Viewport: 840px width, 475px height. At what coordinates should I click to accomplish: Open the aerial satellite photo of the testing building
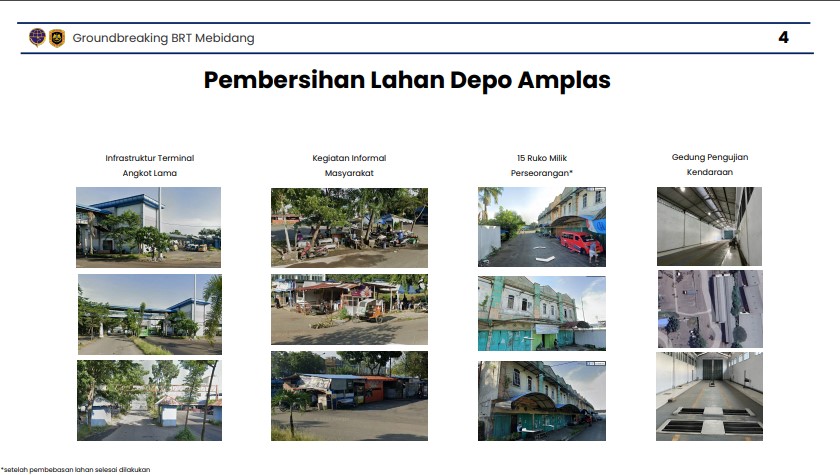[710, 309]
